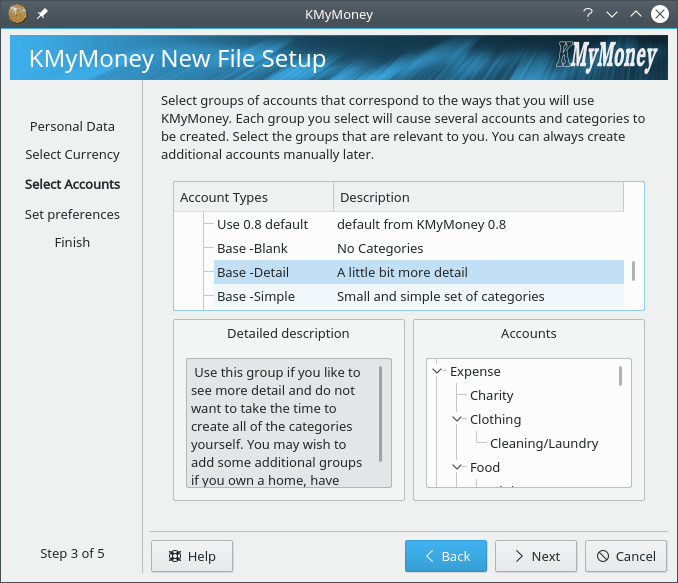678x583 pixels.
Task: Click the 'Description' column header
Action: 479,197
